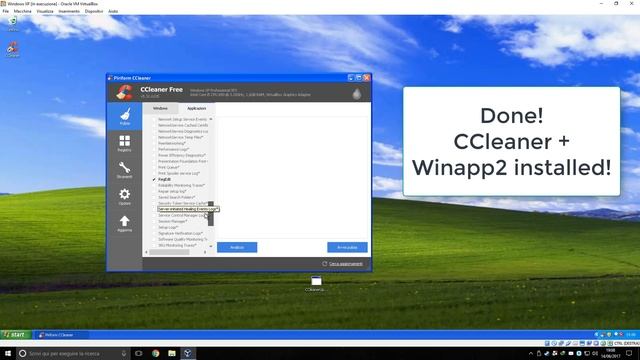Open the VirtualBox File menu
640x360 pixels.
(5, 11)
